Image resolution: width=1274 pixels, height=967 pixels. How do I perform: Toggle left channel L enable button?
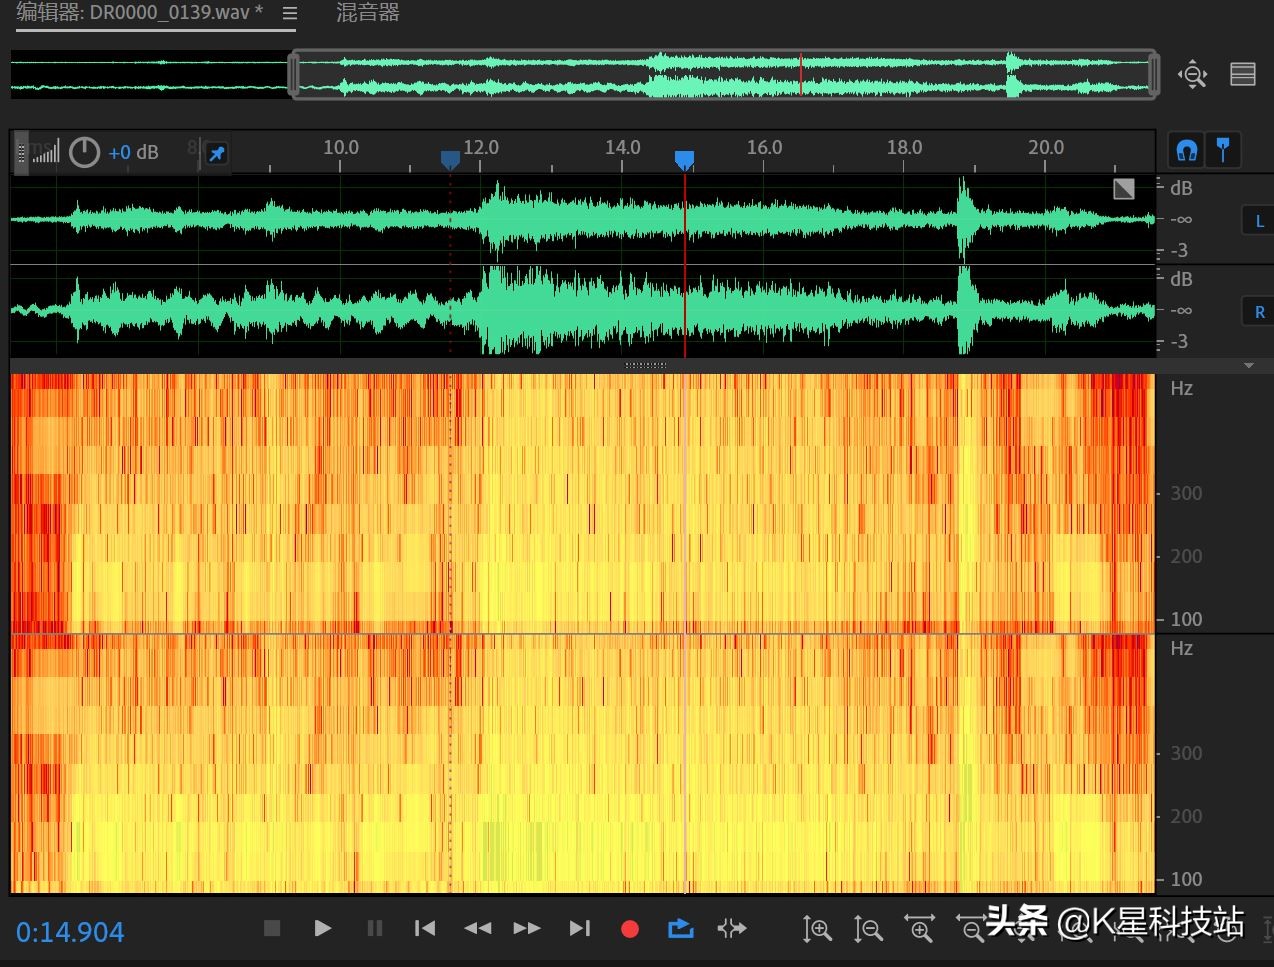click(x=1259, y=221)
